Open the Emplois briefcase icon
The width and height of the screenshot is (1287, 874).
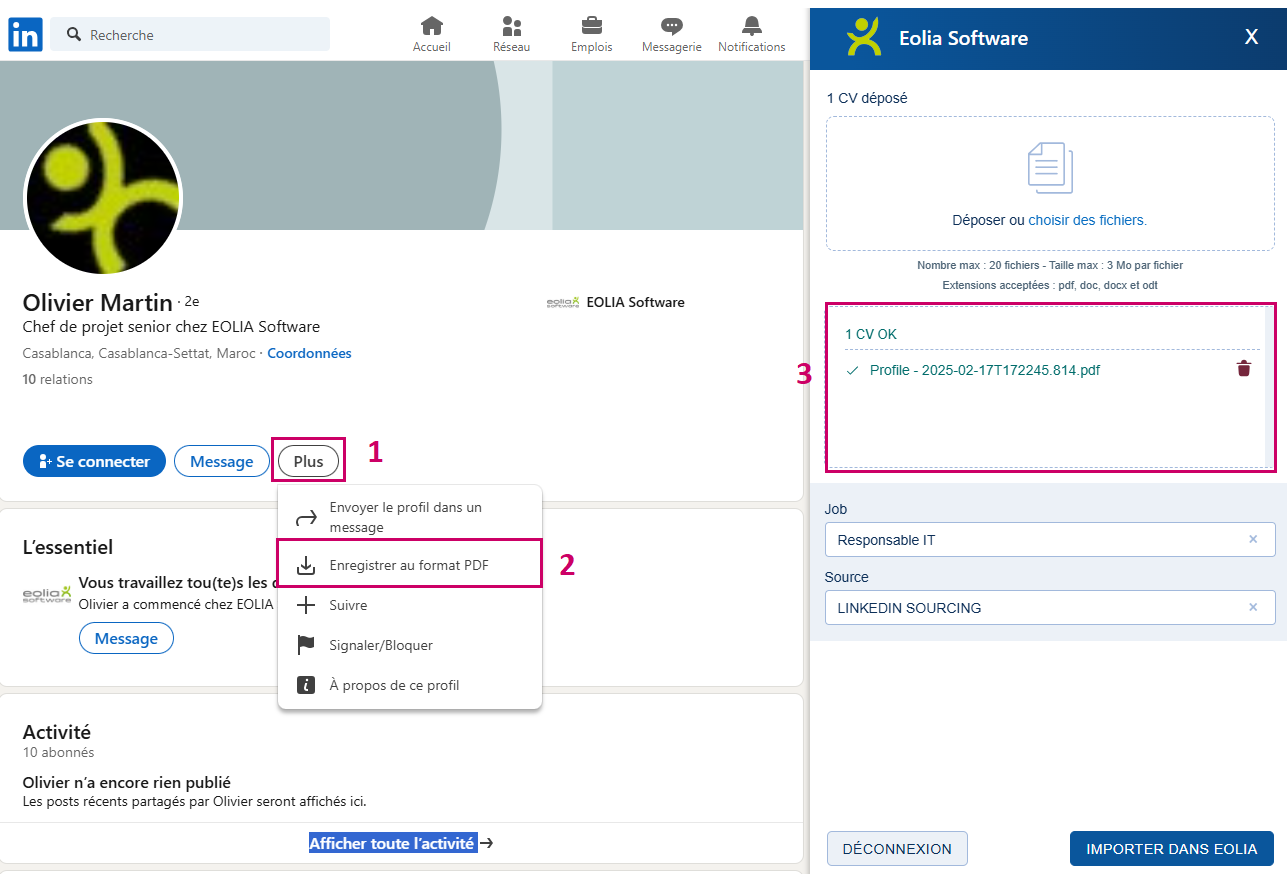pos(591,27)
